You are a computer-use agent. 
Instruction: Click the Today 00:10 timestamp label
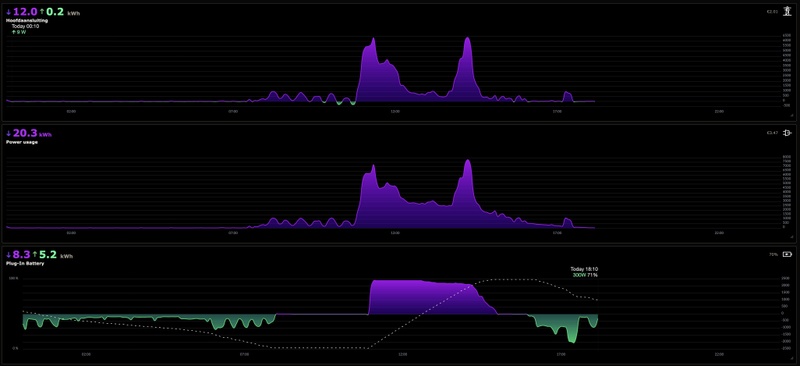[x=26, y=26]
